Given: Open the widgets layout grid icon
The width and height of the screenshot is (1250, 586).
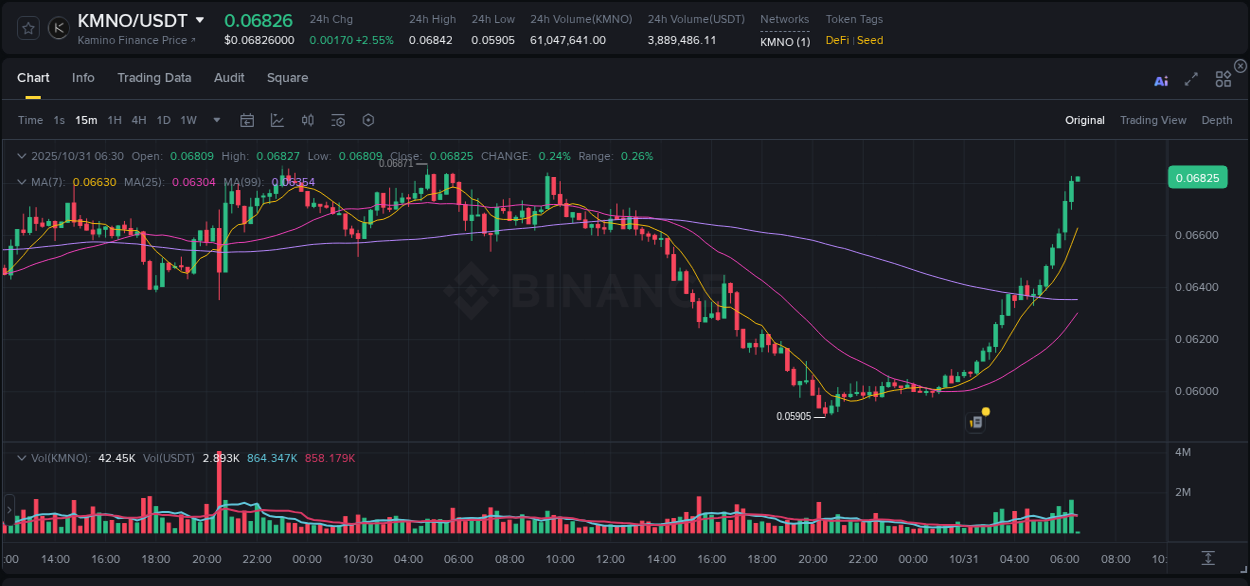Looking at the screenshot, I should tap(1223, 78).
